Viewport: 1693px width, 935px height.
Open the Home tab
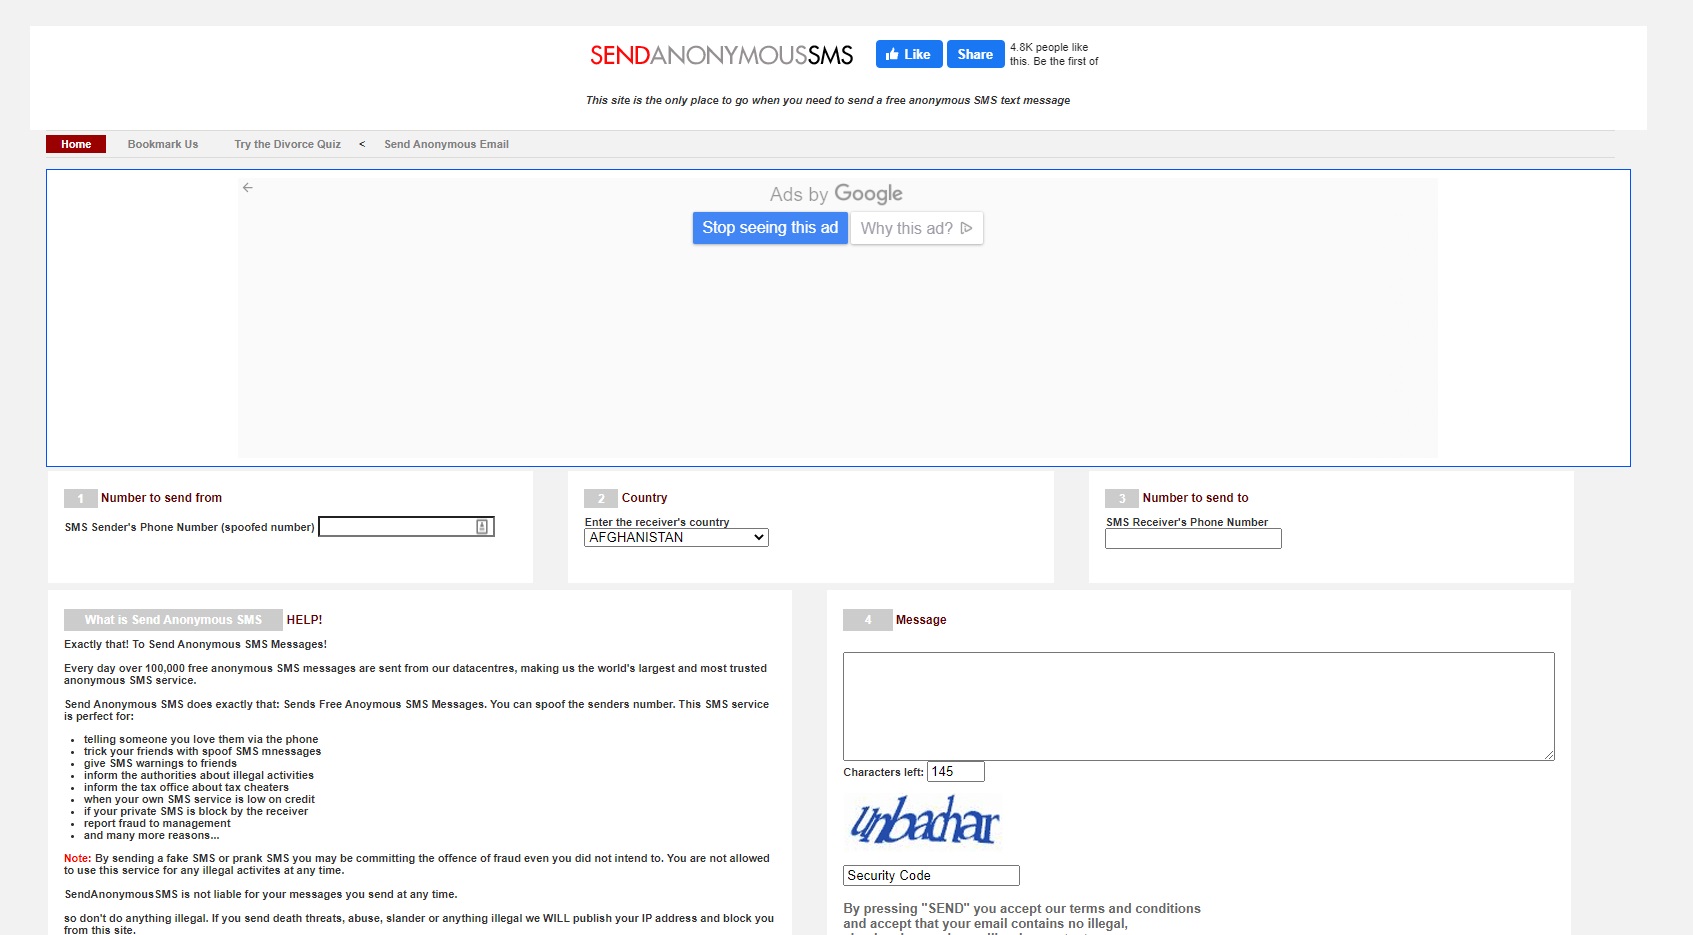point(76,144)
